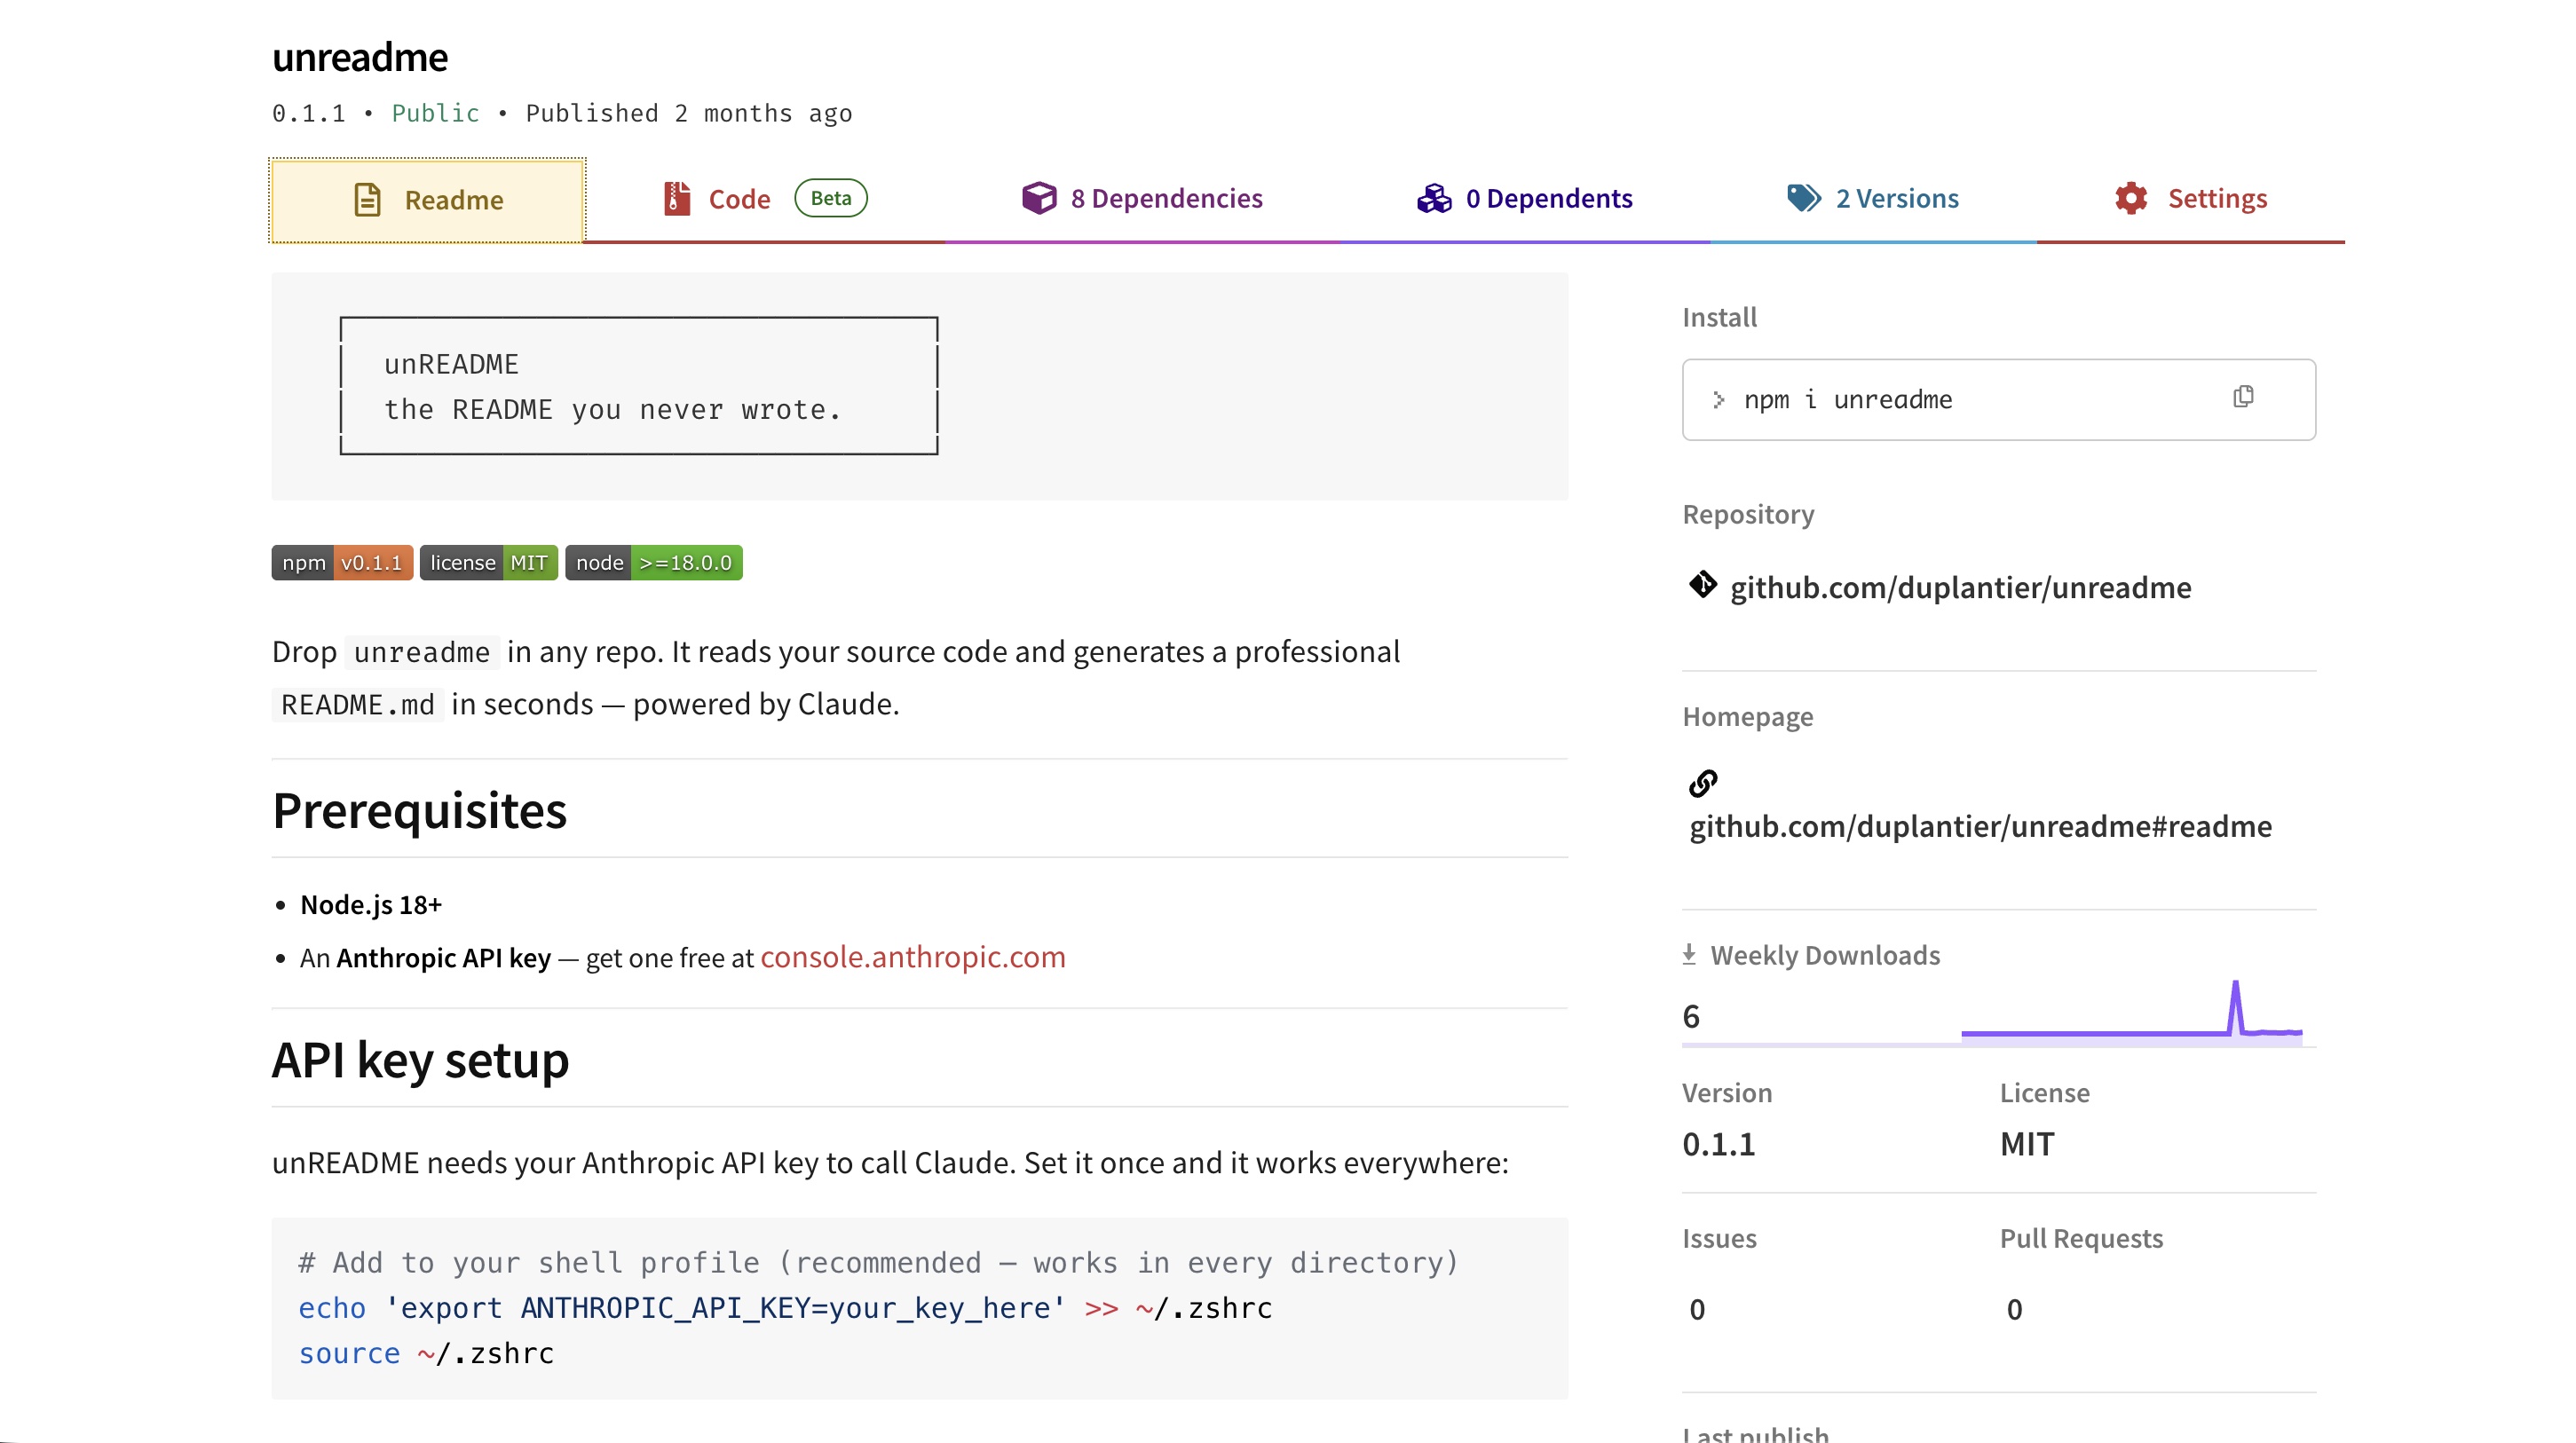Click the Pull Requests count '0'
Screen dimensions: 2576x1443
pyautogui.click(x=2014, y=1310)
